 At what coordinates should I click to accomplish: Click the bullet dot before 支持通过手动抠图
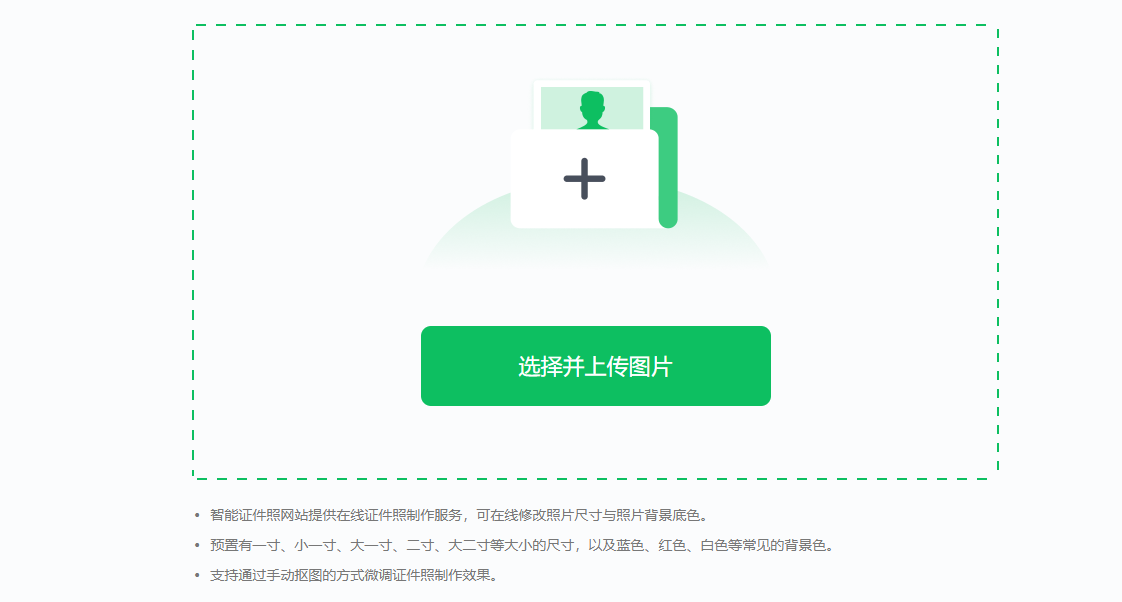[x=197, y=576]
